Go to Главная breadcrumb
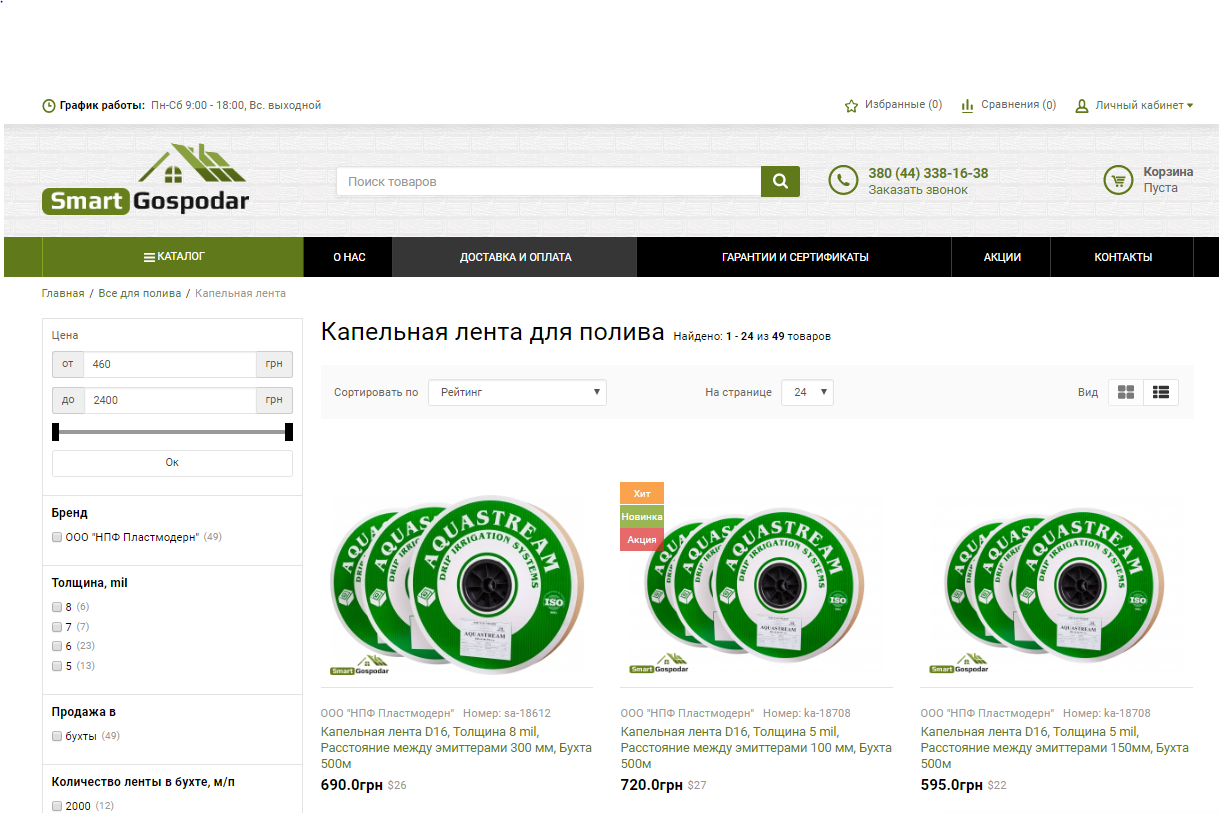The image size is (1219, 813). point(63,293)
